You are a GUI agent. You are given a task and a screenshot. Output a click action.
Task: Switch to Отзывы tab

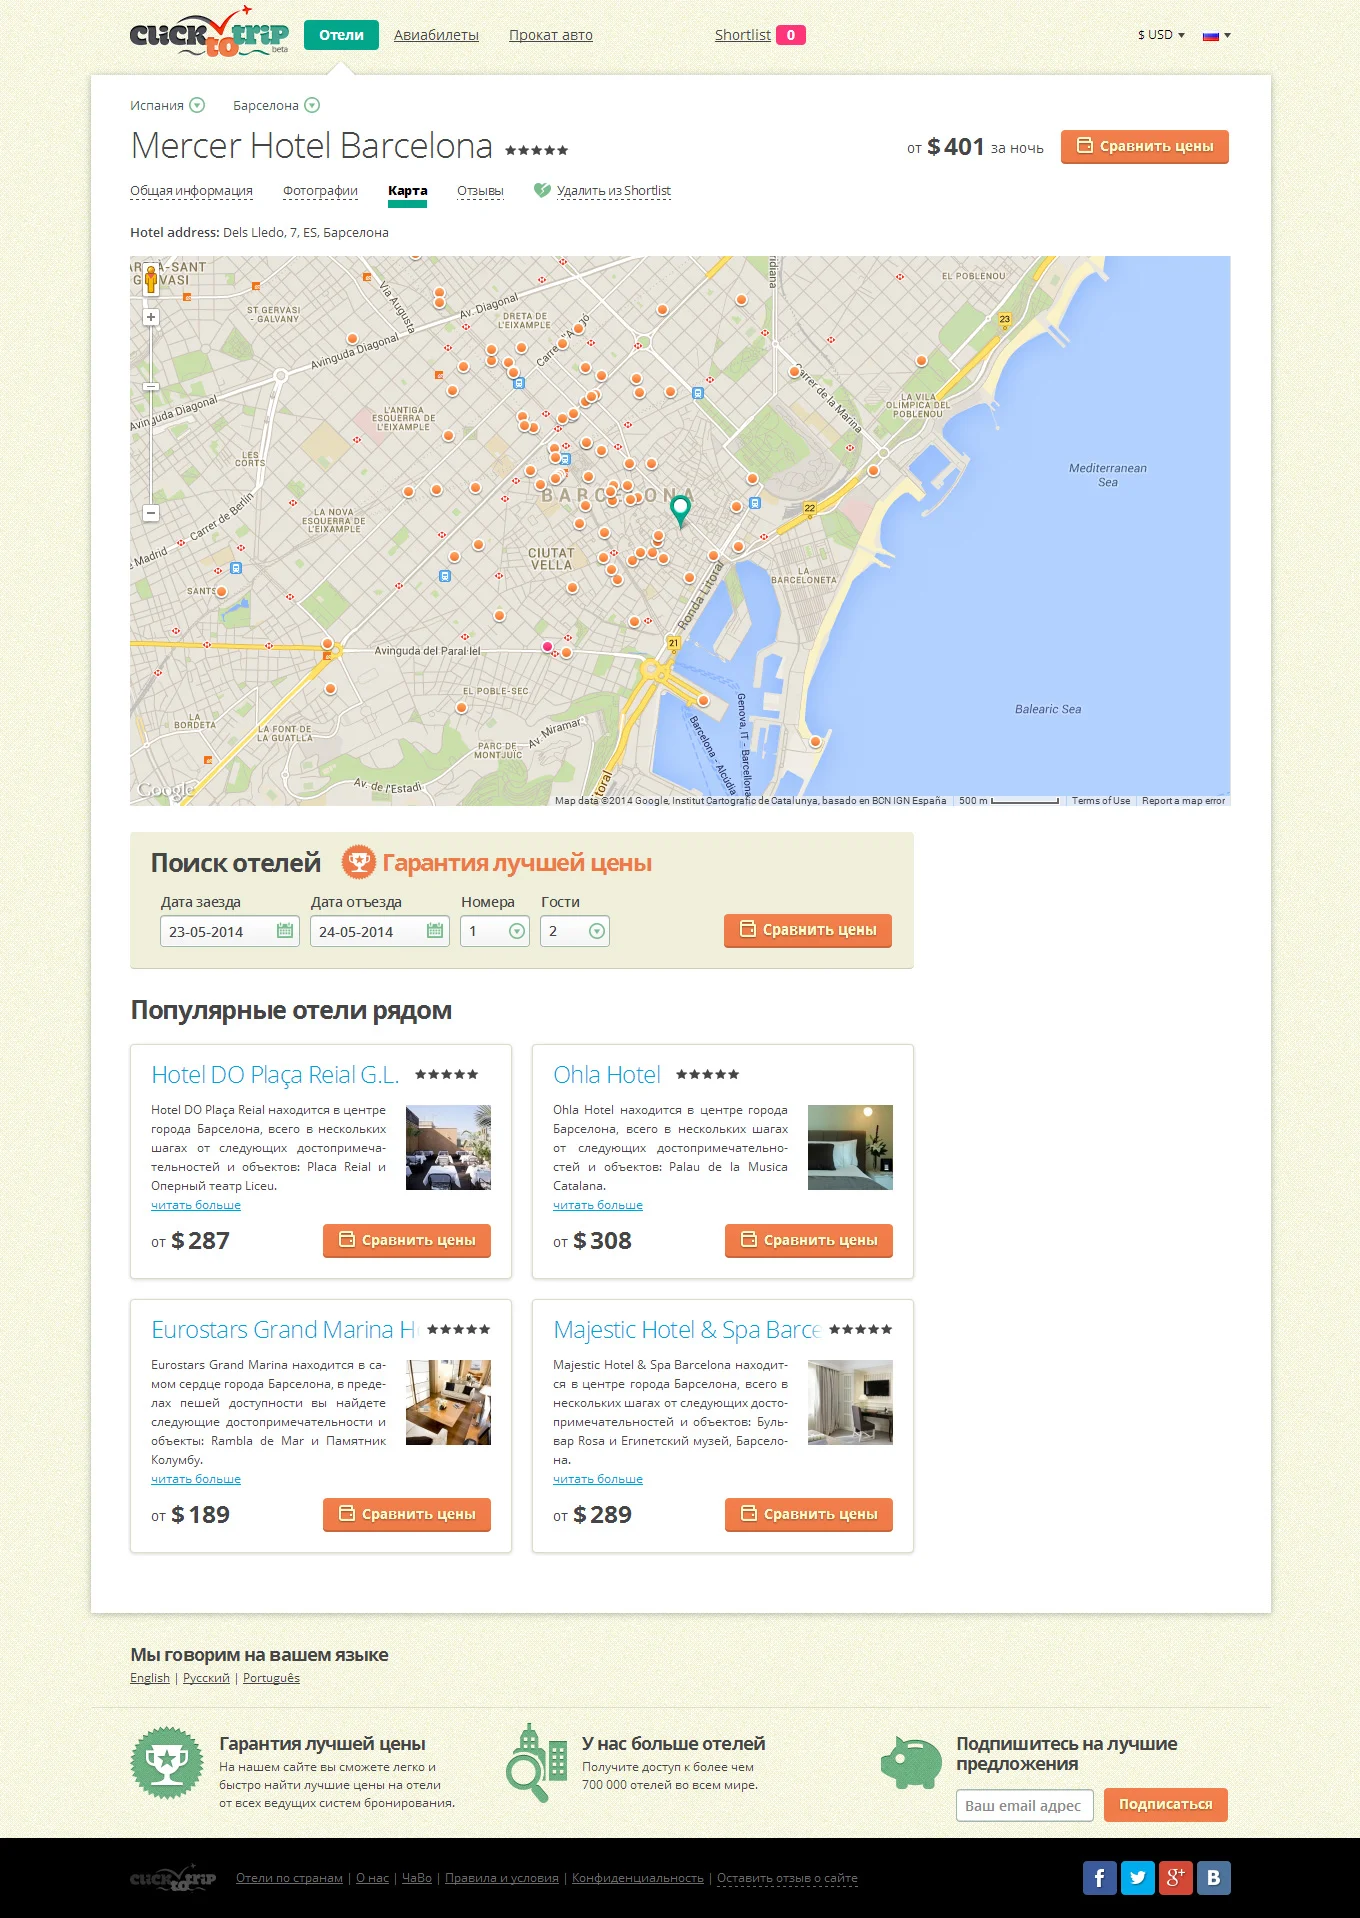[480, 191]
